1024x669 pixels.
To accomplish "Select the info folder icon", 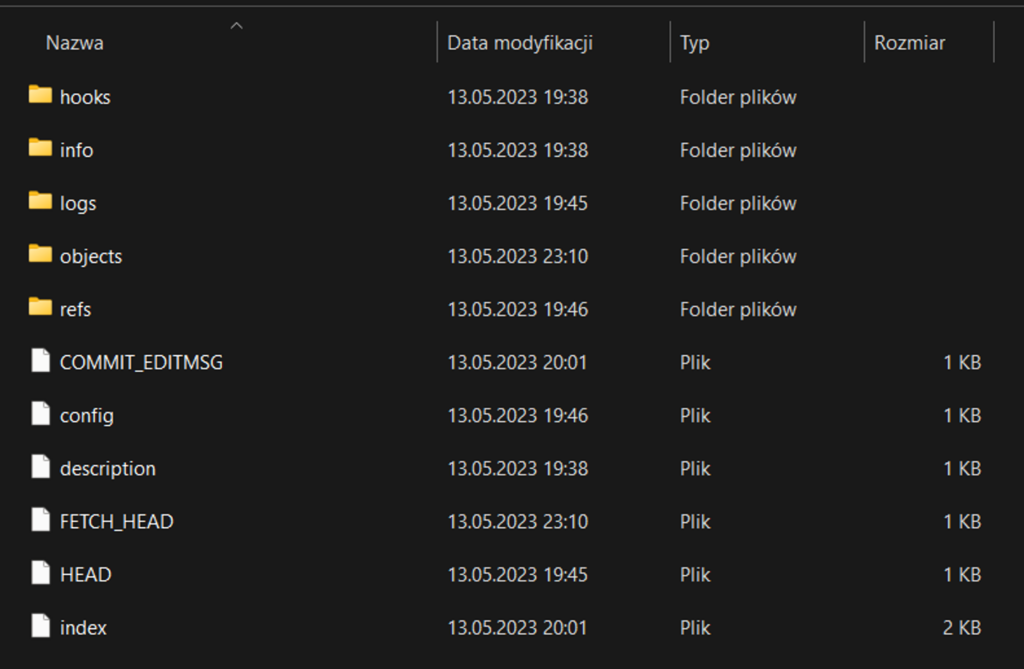I will pos(40,149).
